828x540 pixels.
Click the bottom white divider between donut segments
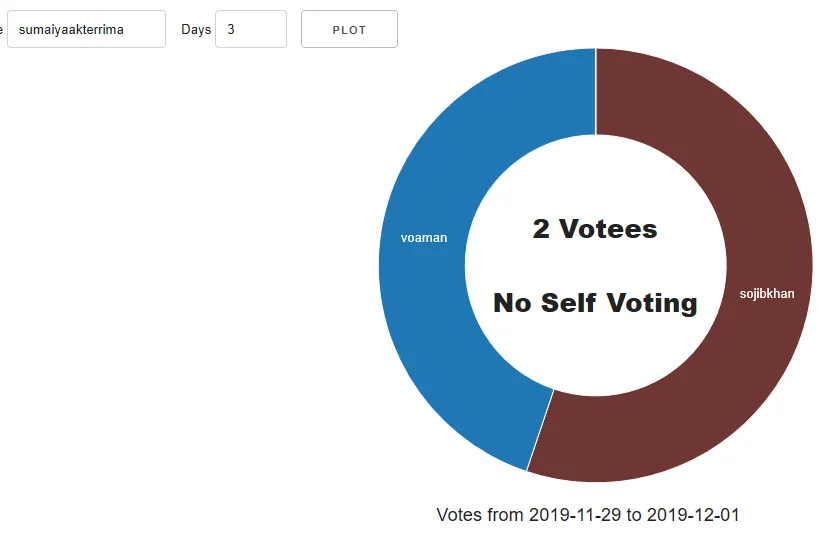click(540, 430)
